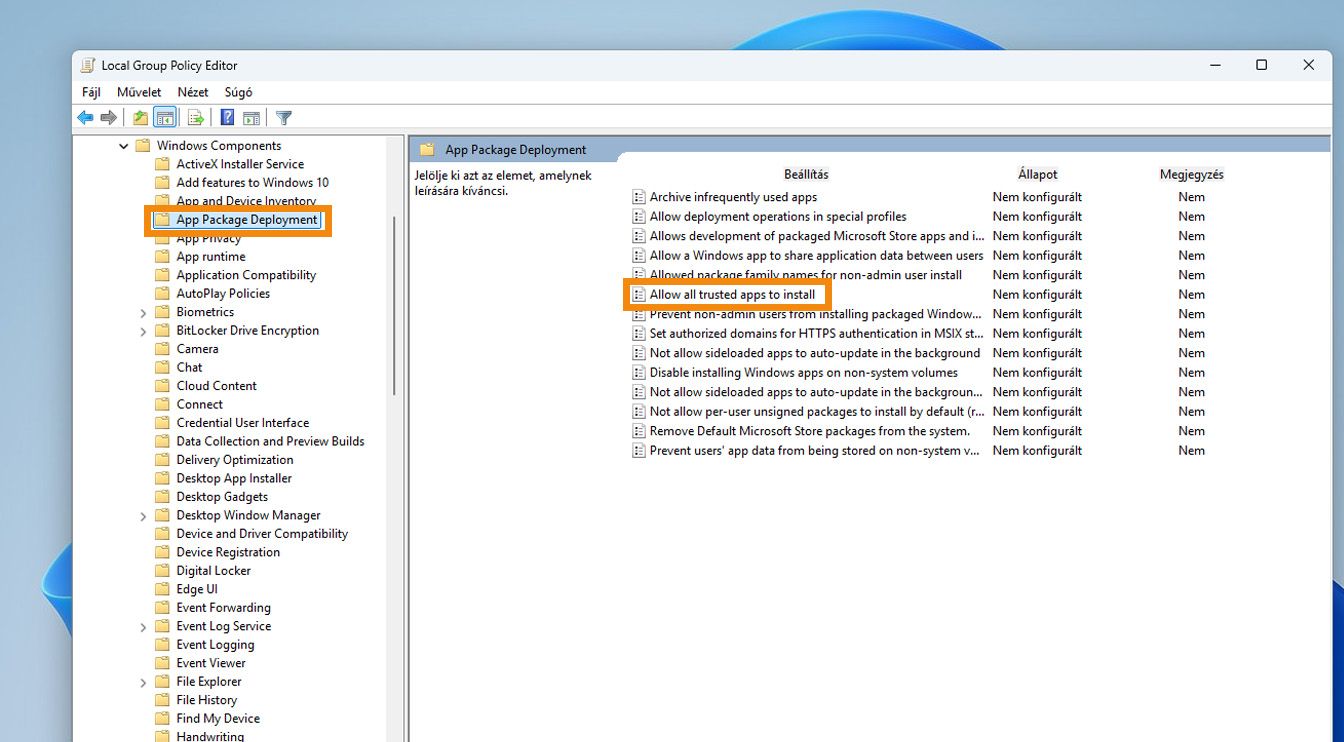Select Add features to Windows 10
Screen dimensions: 1344x742
[252, 182]
